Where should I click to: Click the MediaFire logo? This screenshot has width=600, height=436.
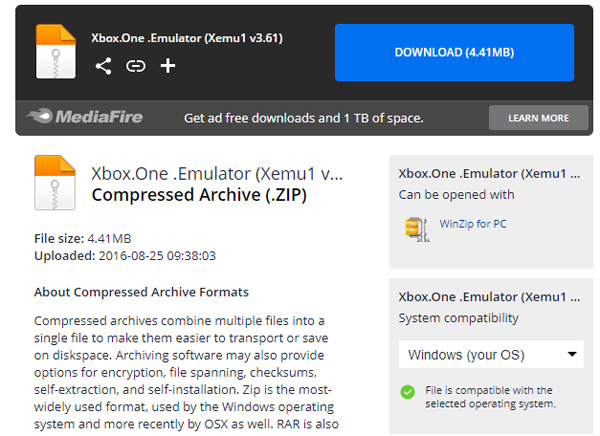tap(84, 118)
